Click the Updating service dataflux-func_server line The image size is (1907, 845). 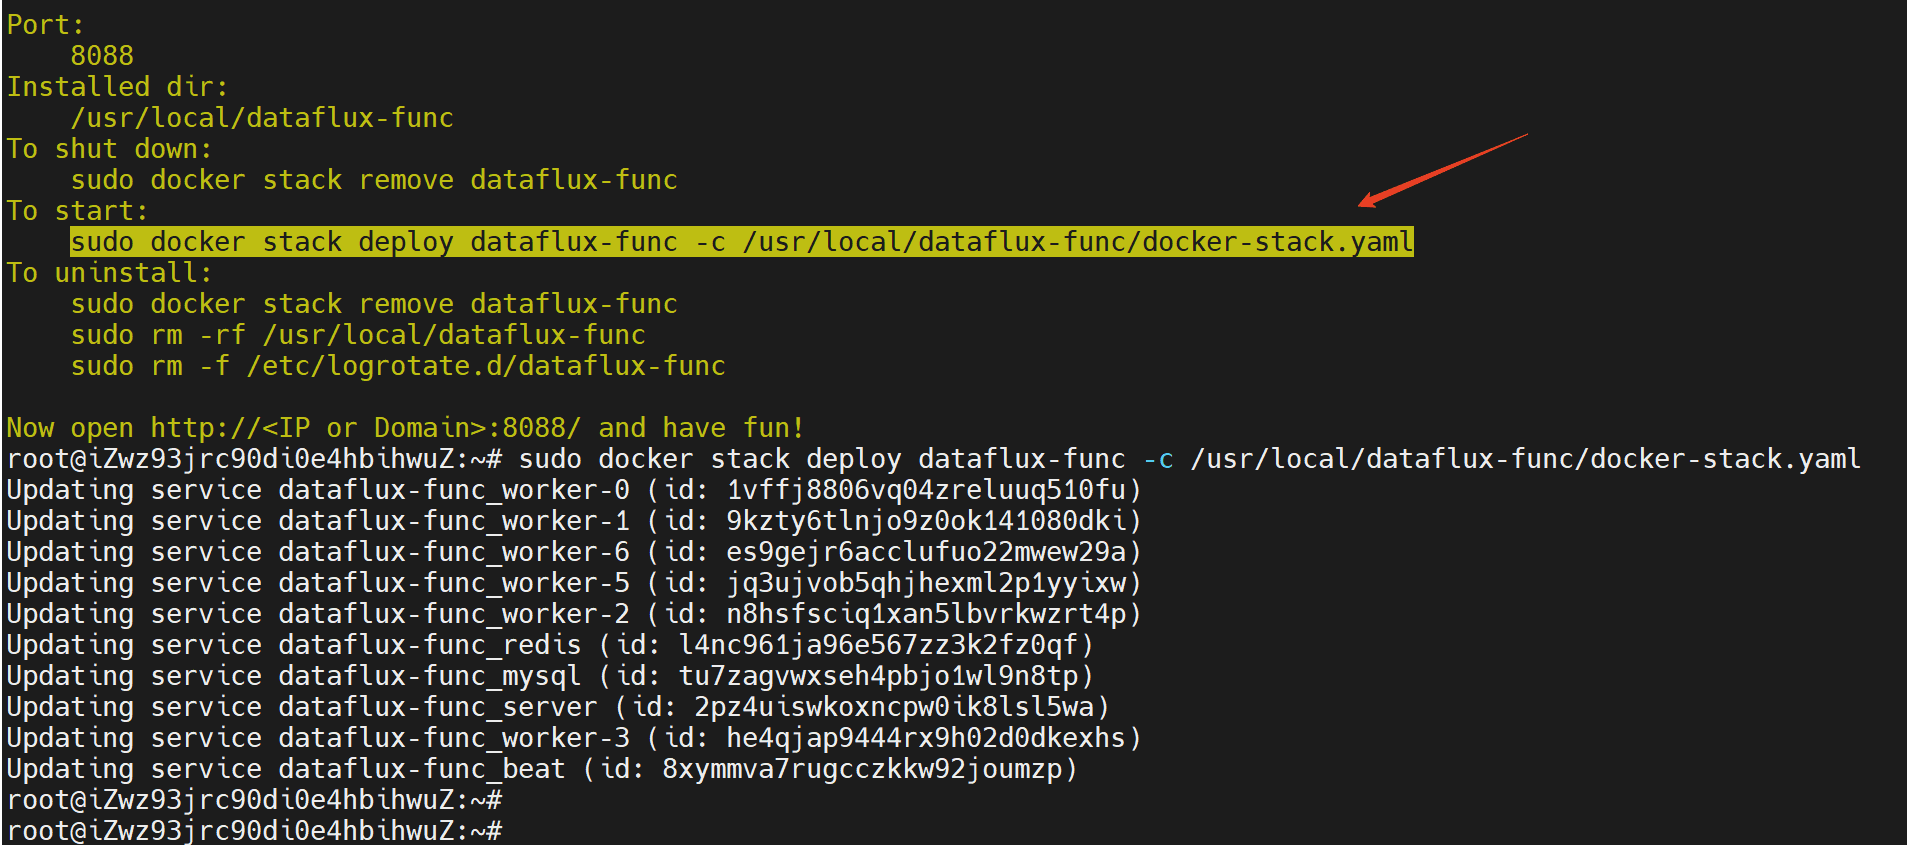pos(557,707)
